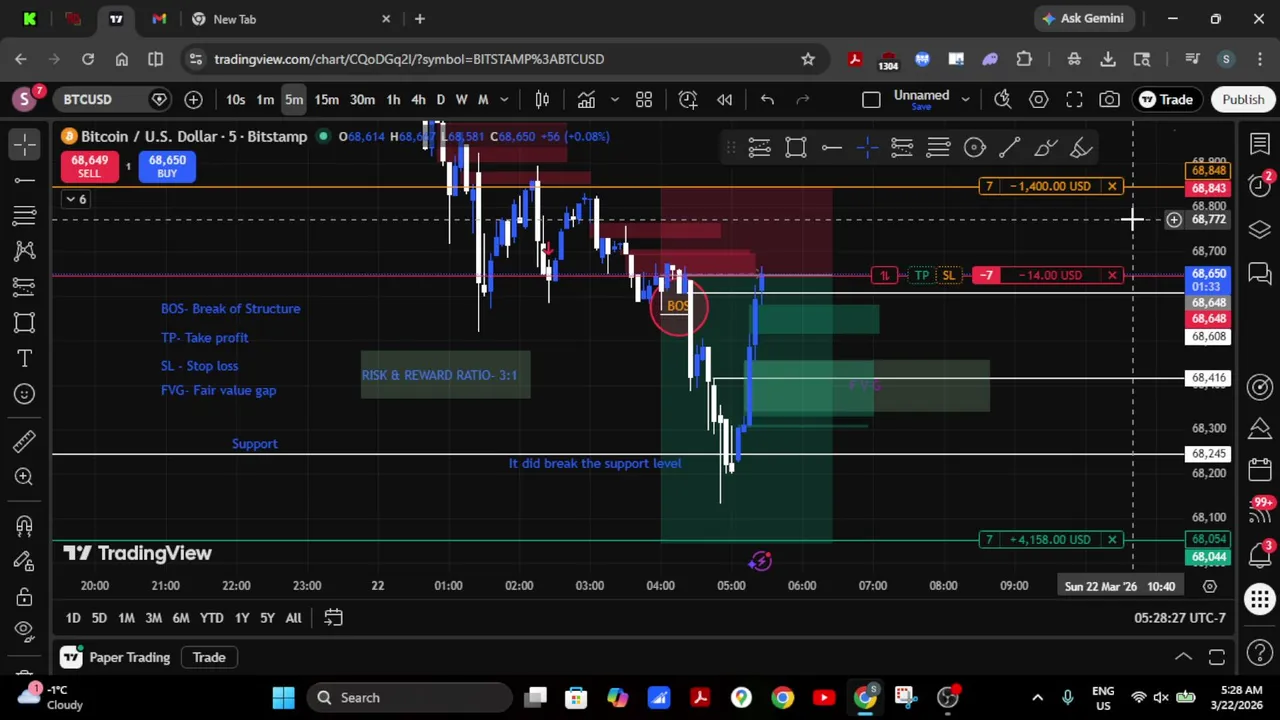Enter fullscreen mode

pos(1074,99)
